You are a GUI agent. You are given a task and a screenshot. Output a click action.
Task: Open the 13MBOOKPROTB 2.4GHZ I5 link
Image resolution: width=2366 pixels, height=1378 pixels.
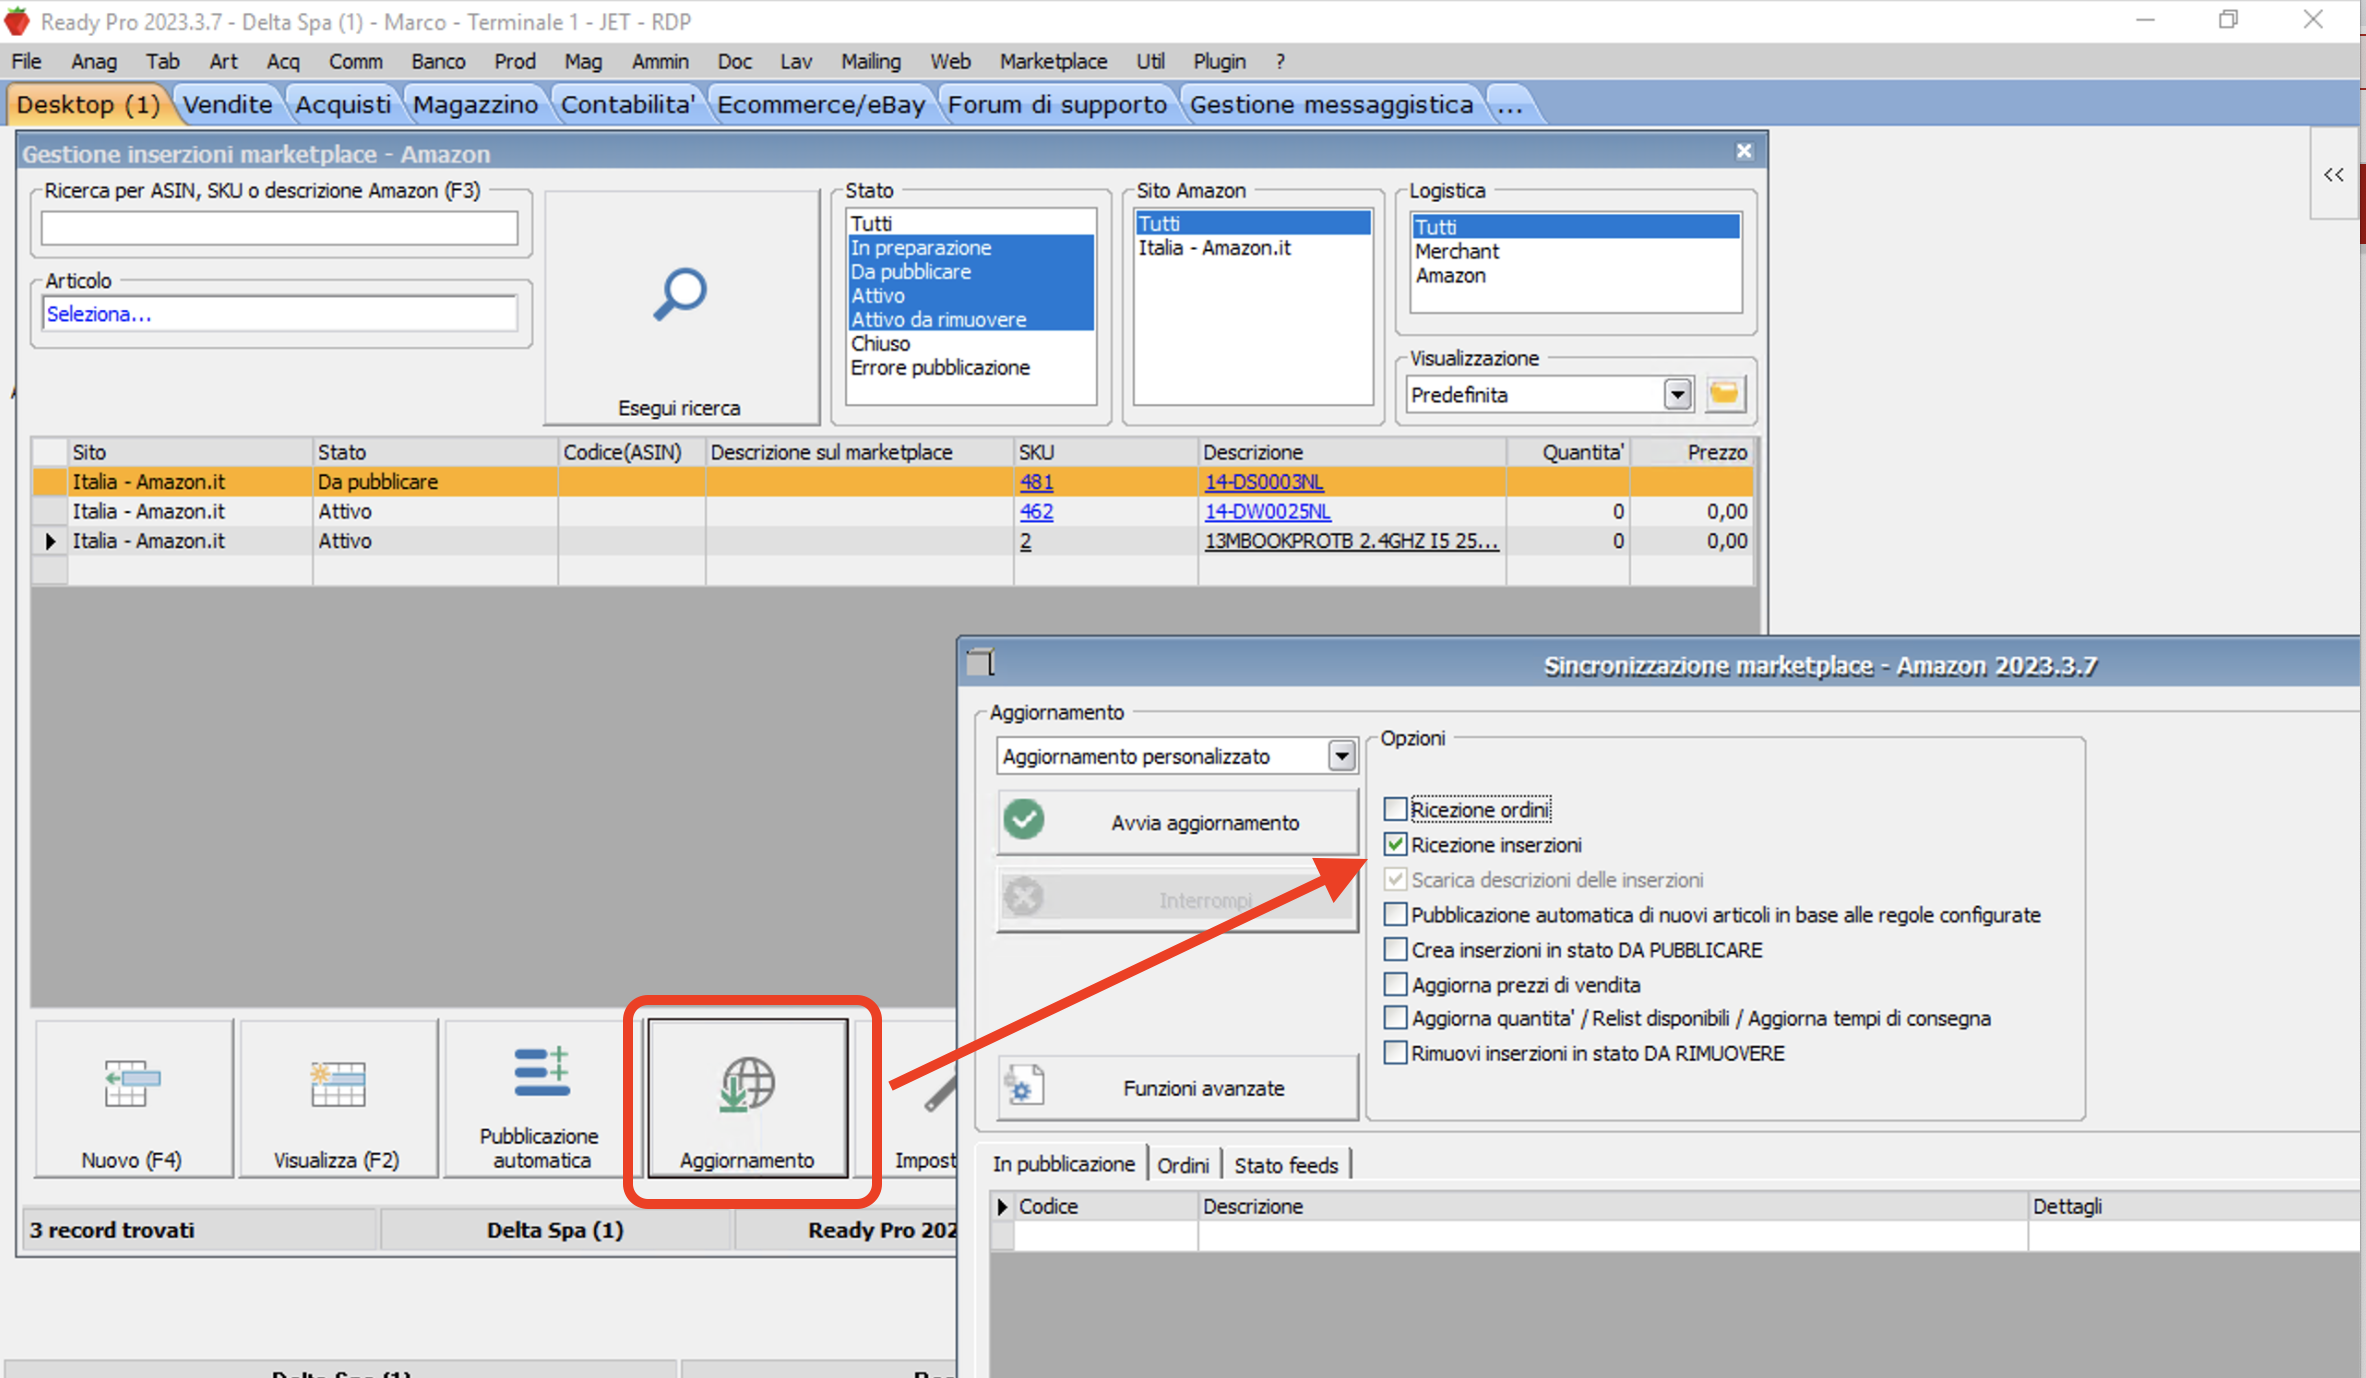point(1352,541)
